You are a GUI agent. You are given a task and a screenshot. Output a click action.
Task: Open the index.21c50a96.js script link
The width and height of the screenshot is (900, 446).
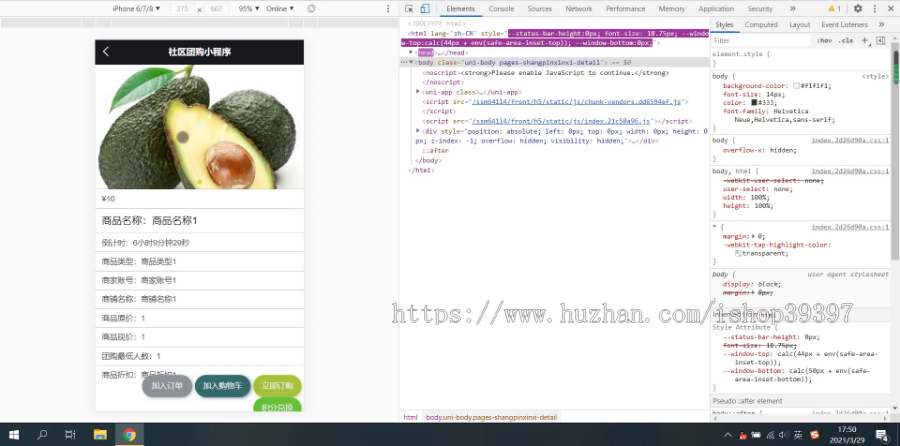[x=561, y=121]
